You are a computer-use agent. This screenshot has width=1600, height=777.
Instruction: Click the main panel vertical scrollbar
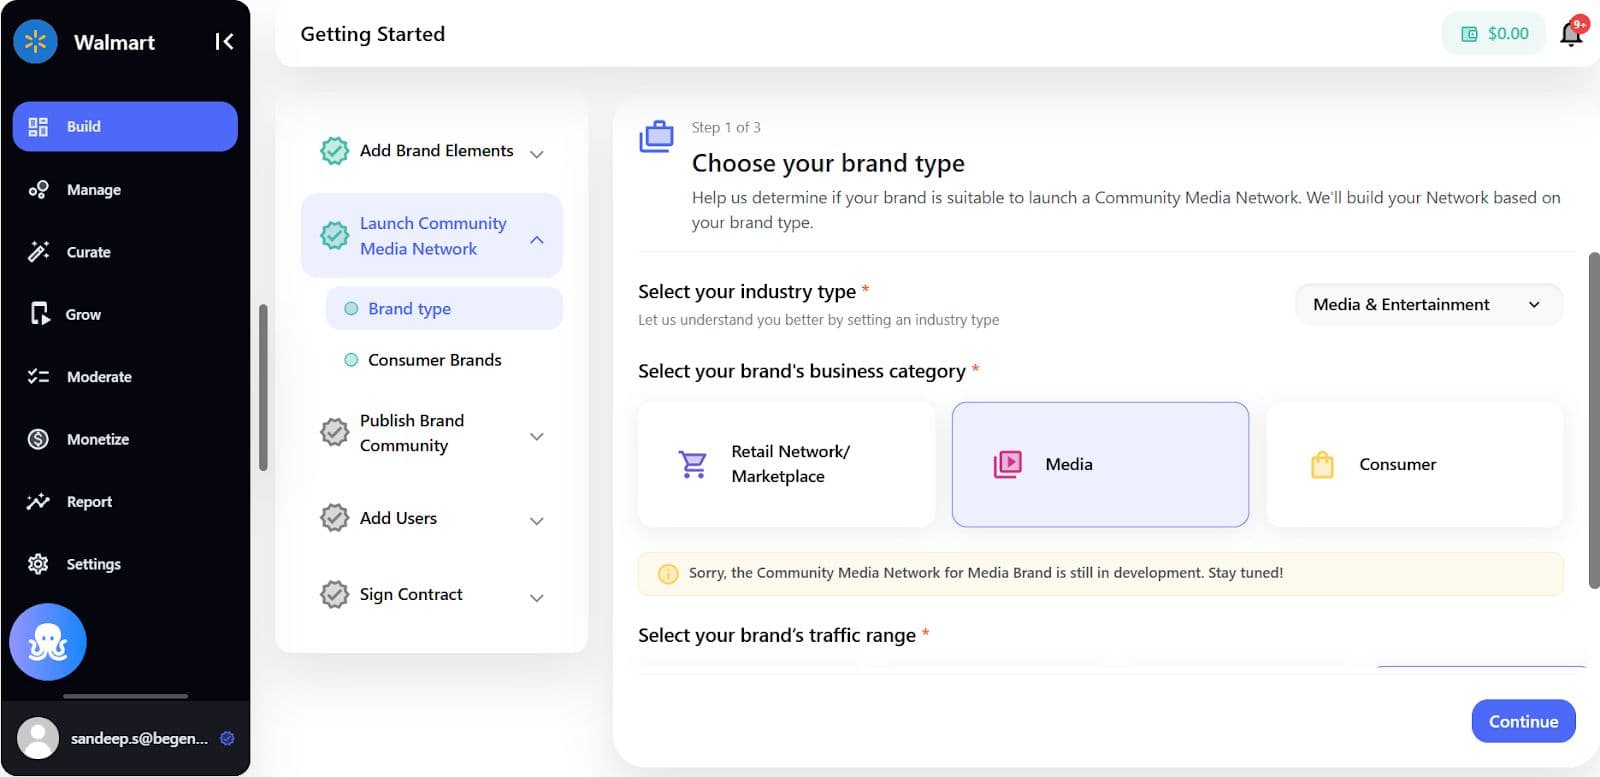pos(1593,420)
